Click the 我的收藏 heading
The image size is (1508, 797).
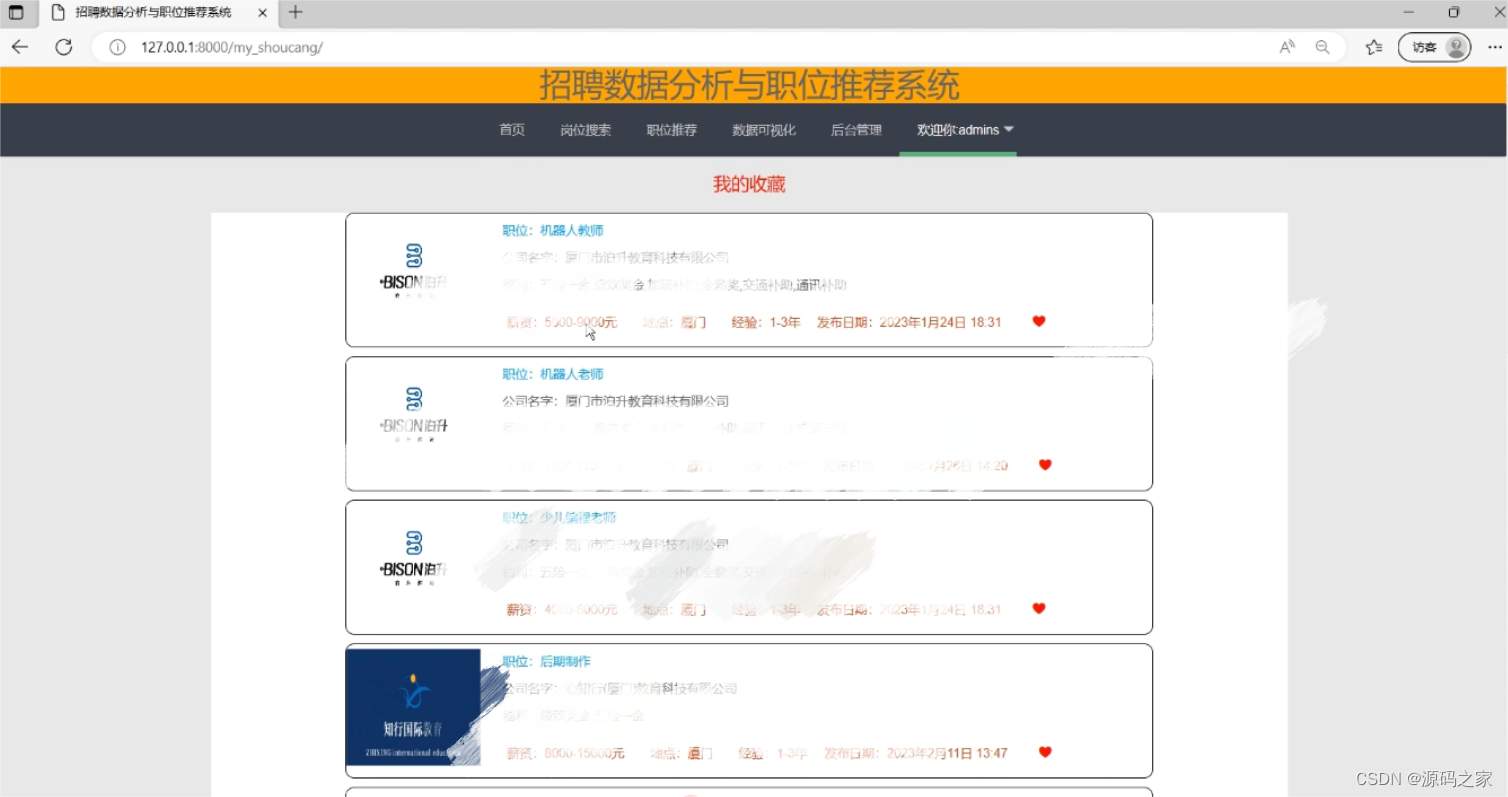[749, 184]
